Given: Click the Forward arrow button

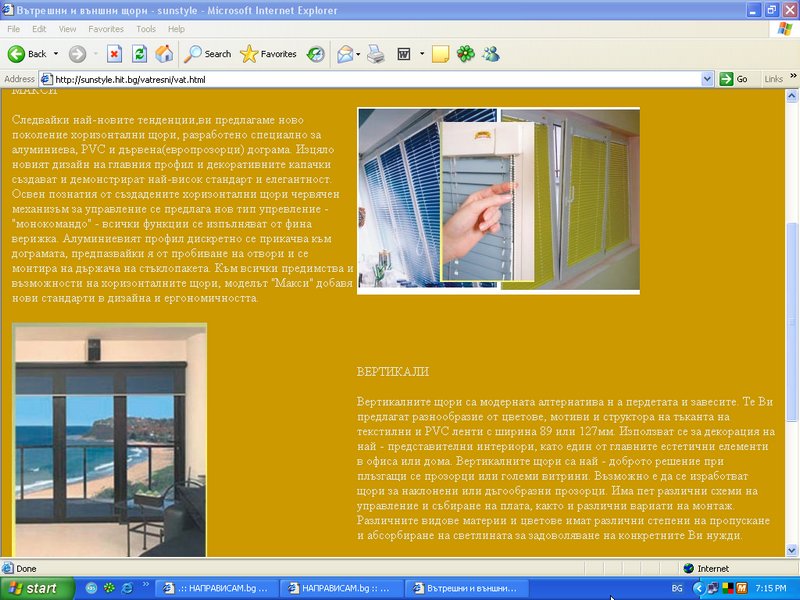Looking at the screenshot, I should [x=78, y=54].
